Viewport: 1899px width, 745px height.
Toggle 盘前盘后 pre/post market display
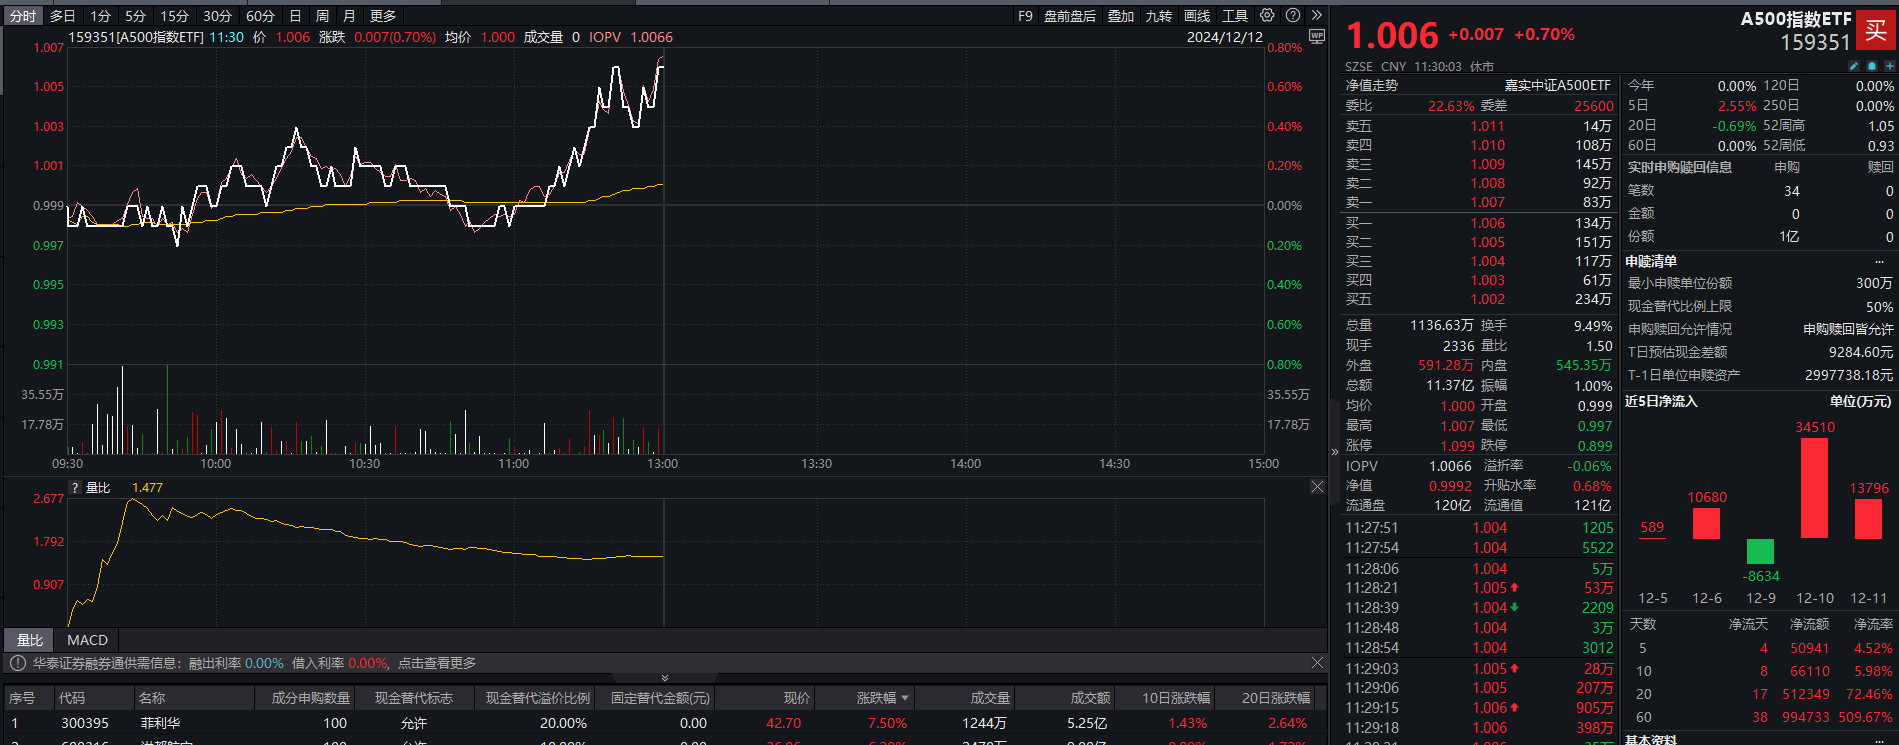(x=1069, y=16)
